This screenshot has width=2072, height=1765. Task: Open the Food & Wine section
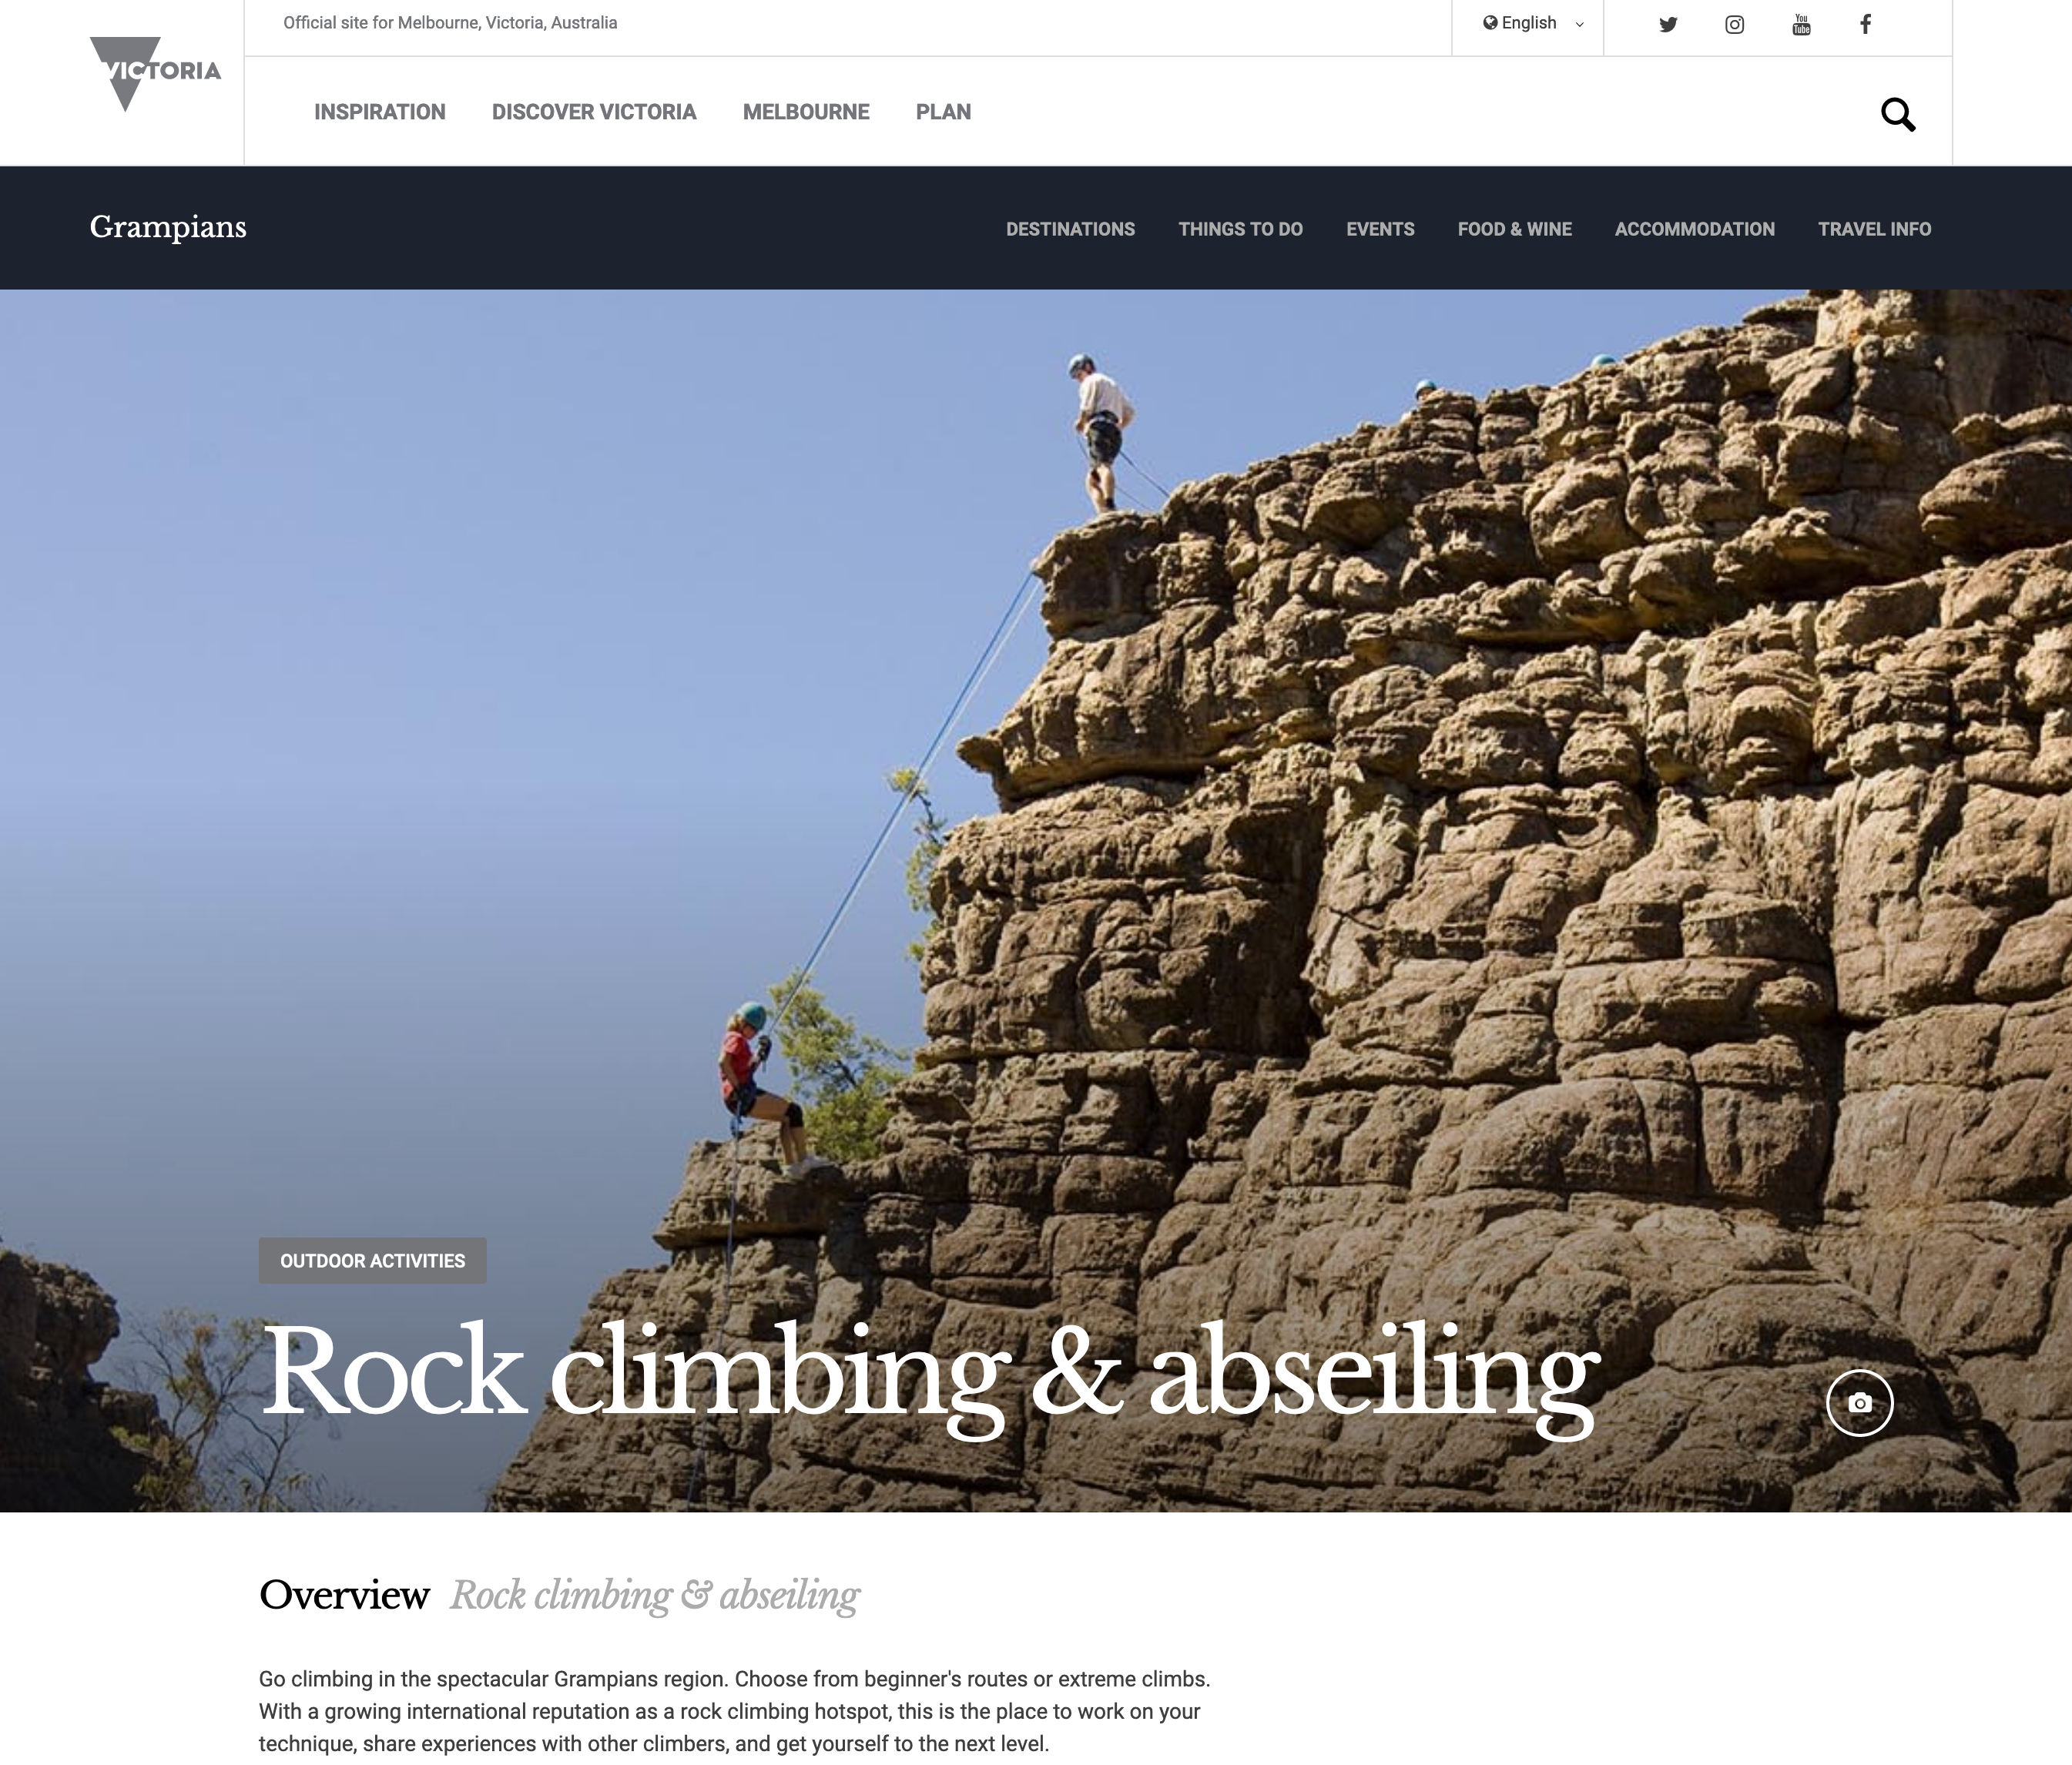[1515, 229]
